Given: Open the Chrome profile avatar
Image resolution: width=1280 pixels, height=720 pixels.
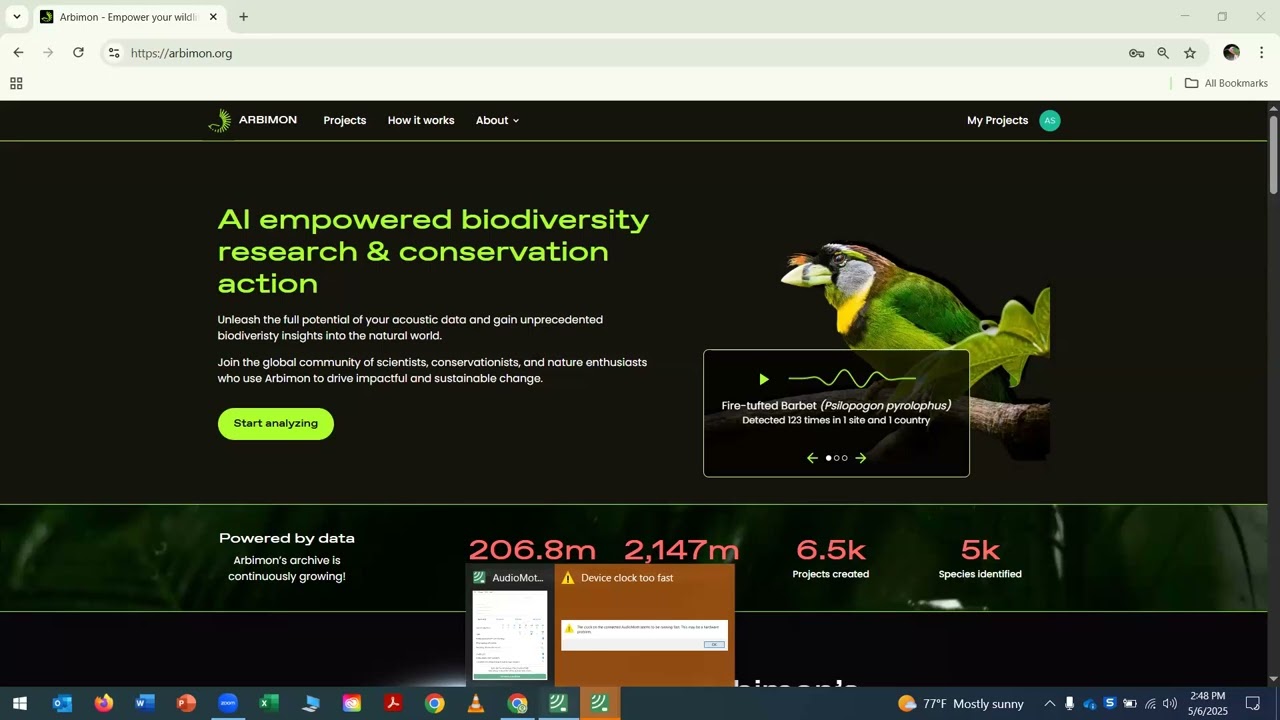Looking at the screenshot, I should [x=1231, y=53].
